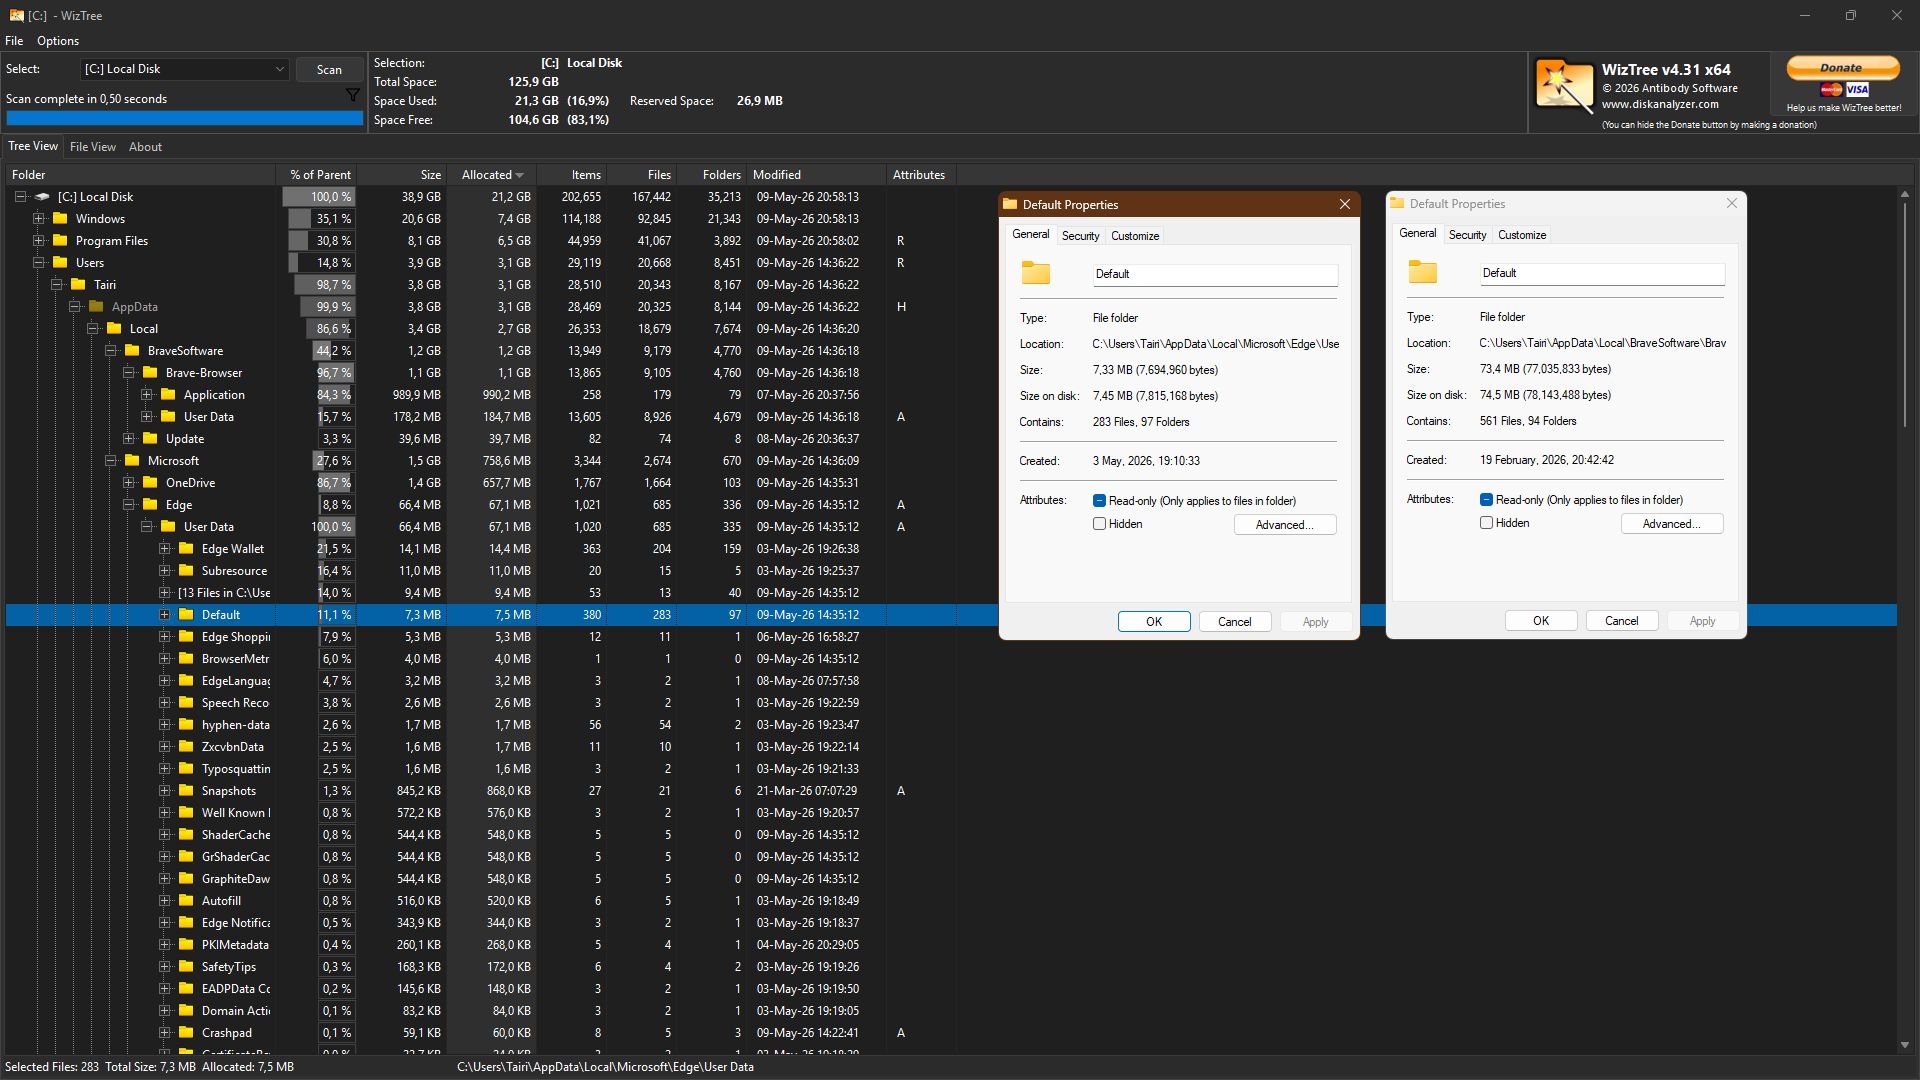Click the folder icon beside Autofill
Image resolution: width=1920 pixels, height=1080 pixels.
tap(186, 900)
